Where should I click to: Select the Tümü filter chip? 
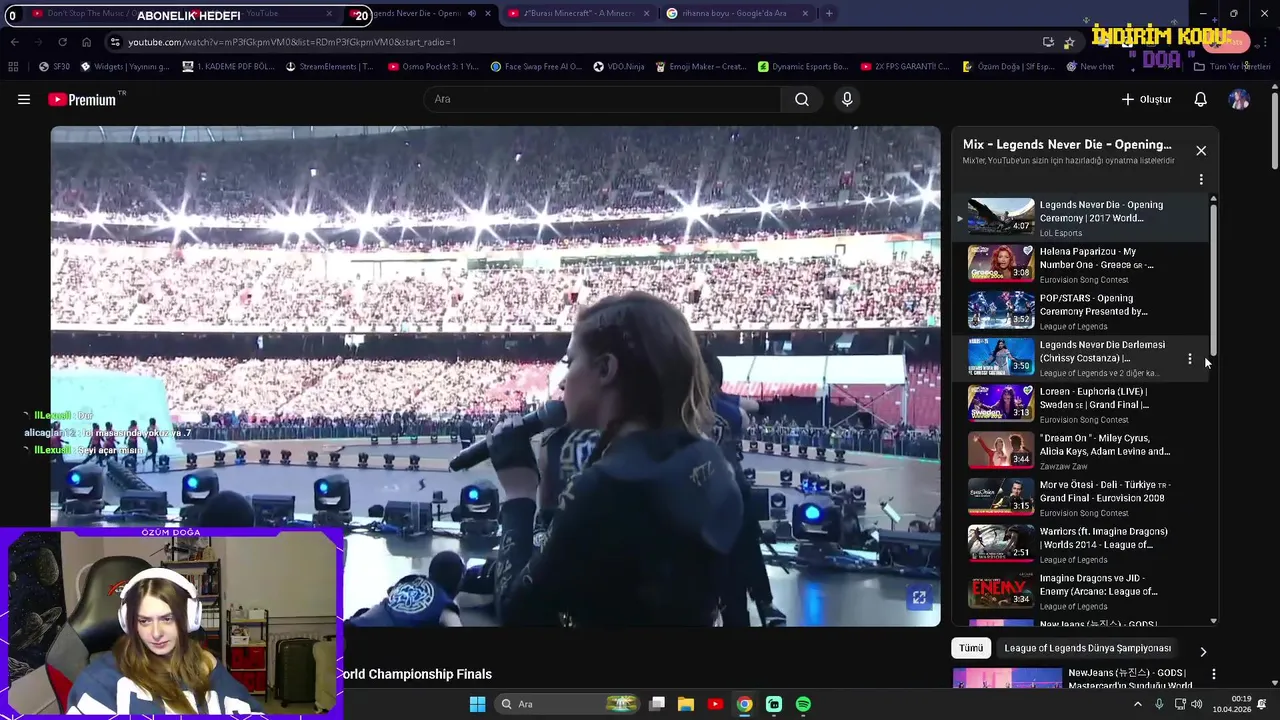[971, 648]
